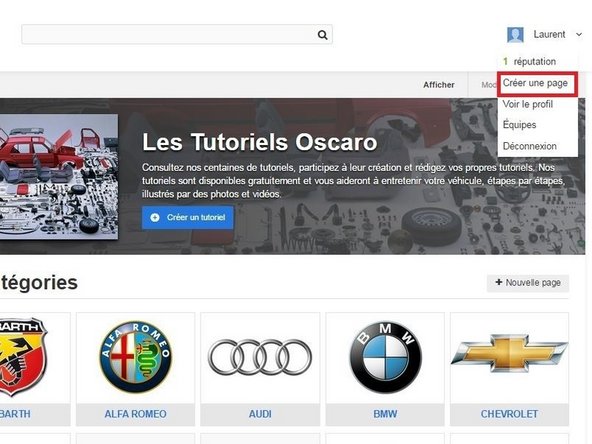Click the AUDI category link
The height and width of the screenshot is (444, 592).
(260, 414)
